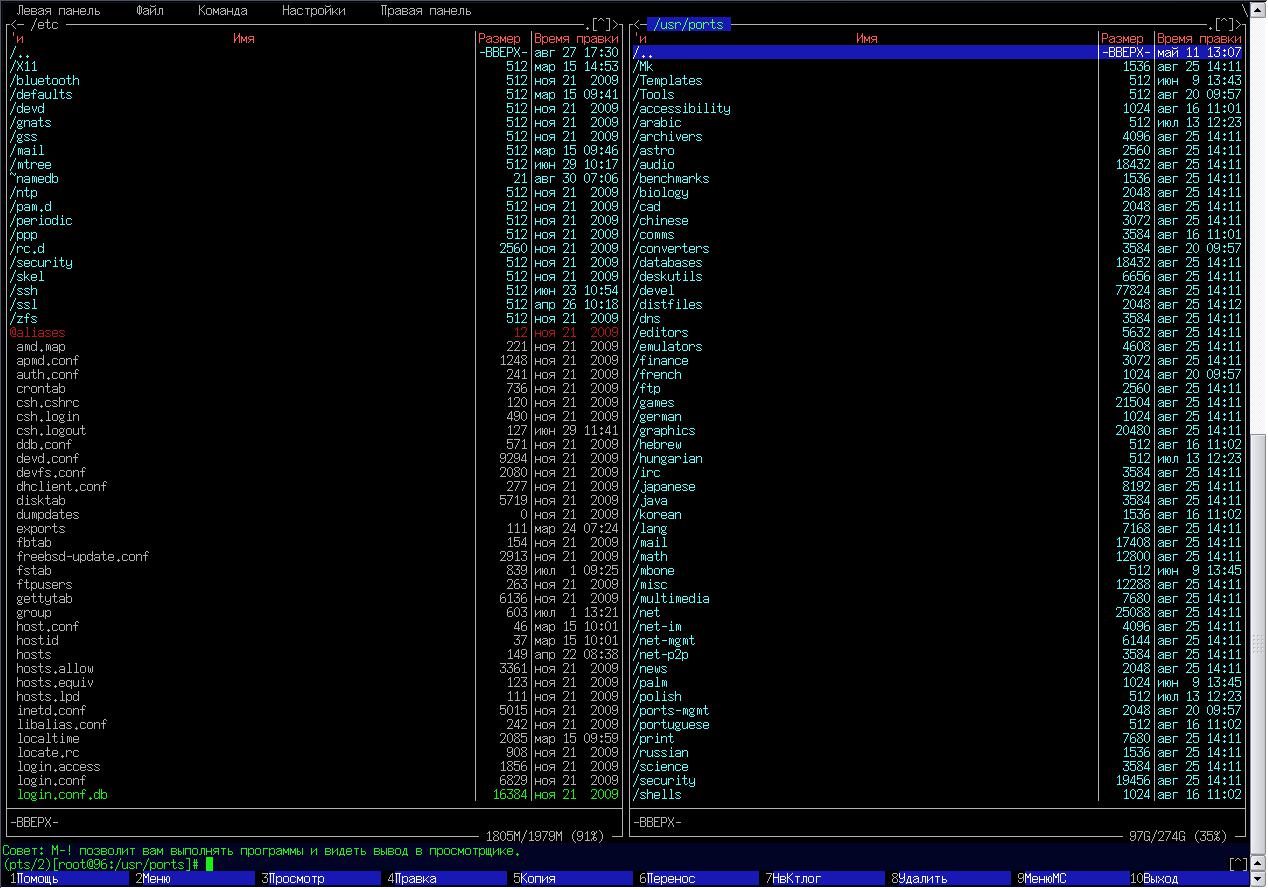The image size is (1268, 889).
Task: Click the 7НвКтлог button to create directory
Action: pyautogui.click(x=796, y=879)
